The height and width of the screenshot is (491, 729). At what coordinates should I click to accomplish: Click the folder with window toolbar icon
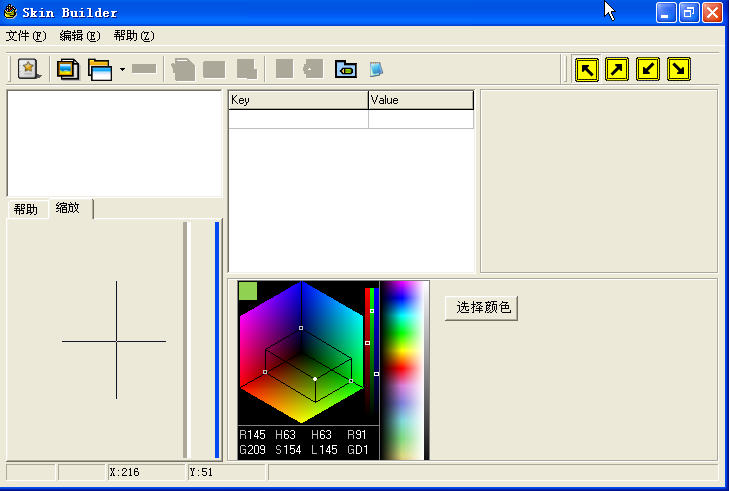click(100, 70)
